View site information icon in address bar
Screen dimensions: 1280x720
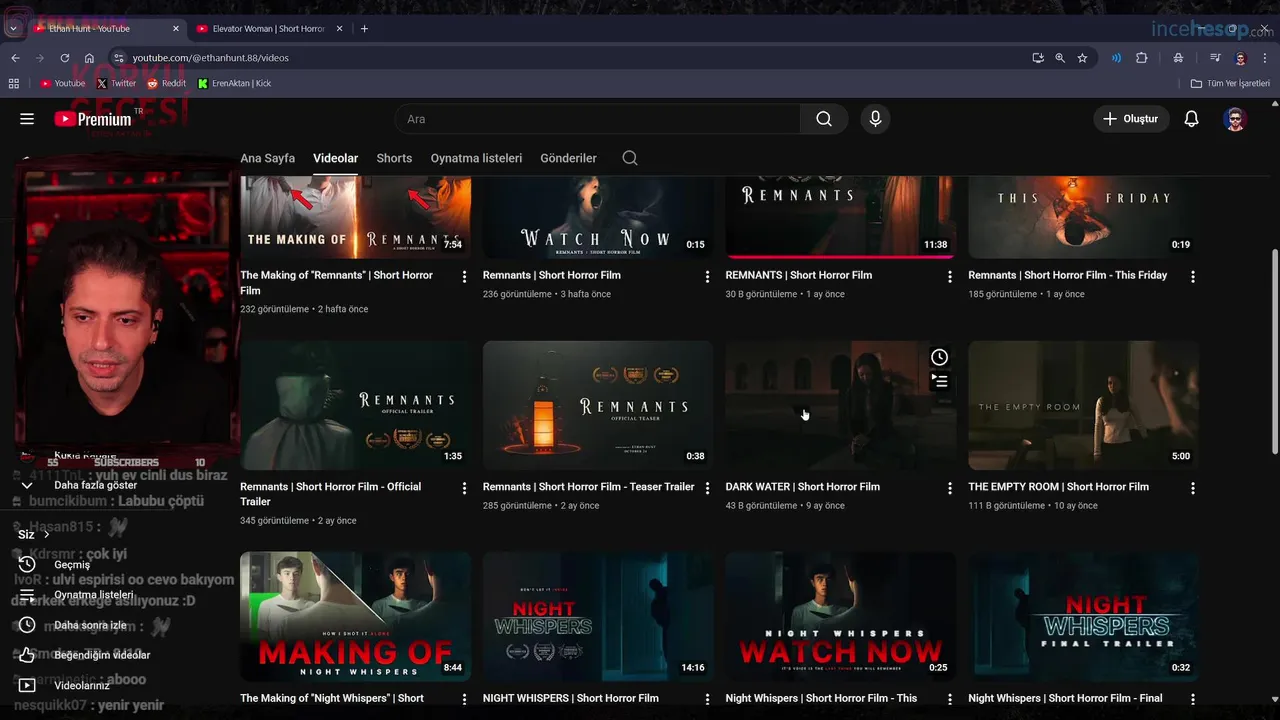click(118, 58)
